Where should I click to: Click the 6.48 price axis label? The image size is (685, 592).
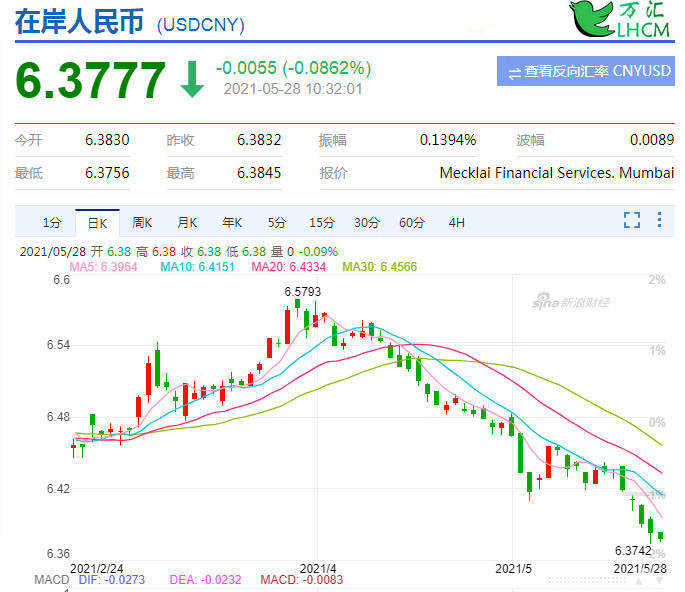(58, 417)
